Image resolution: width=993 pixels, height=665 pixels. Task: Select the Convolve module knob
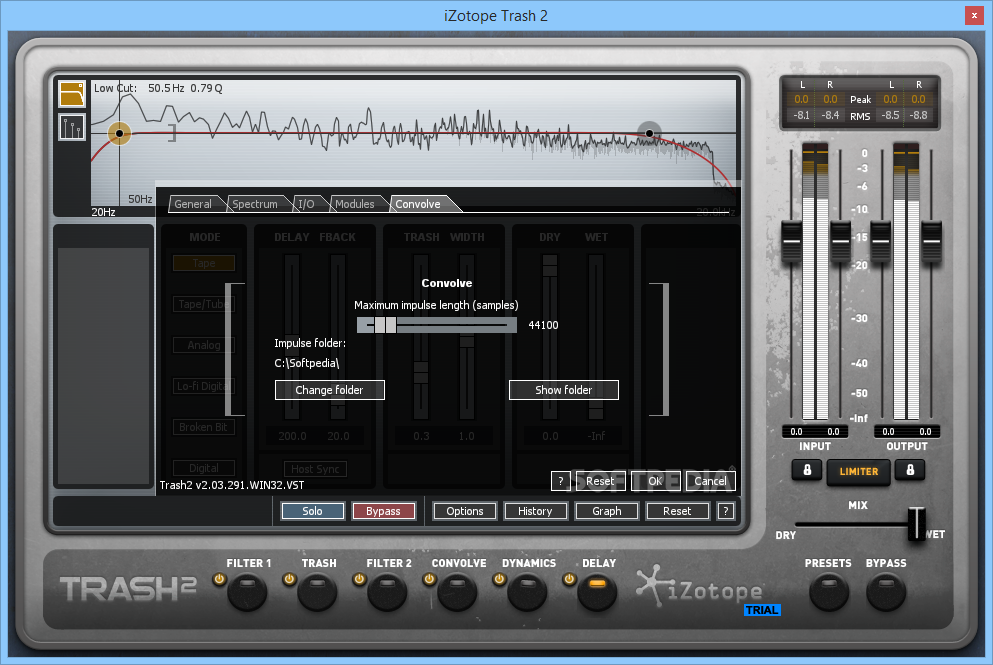[457, 592]
